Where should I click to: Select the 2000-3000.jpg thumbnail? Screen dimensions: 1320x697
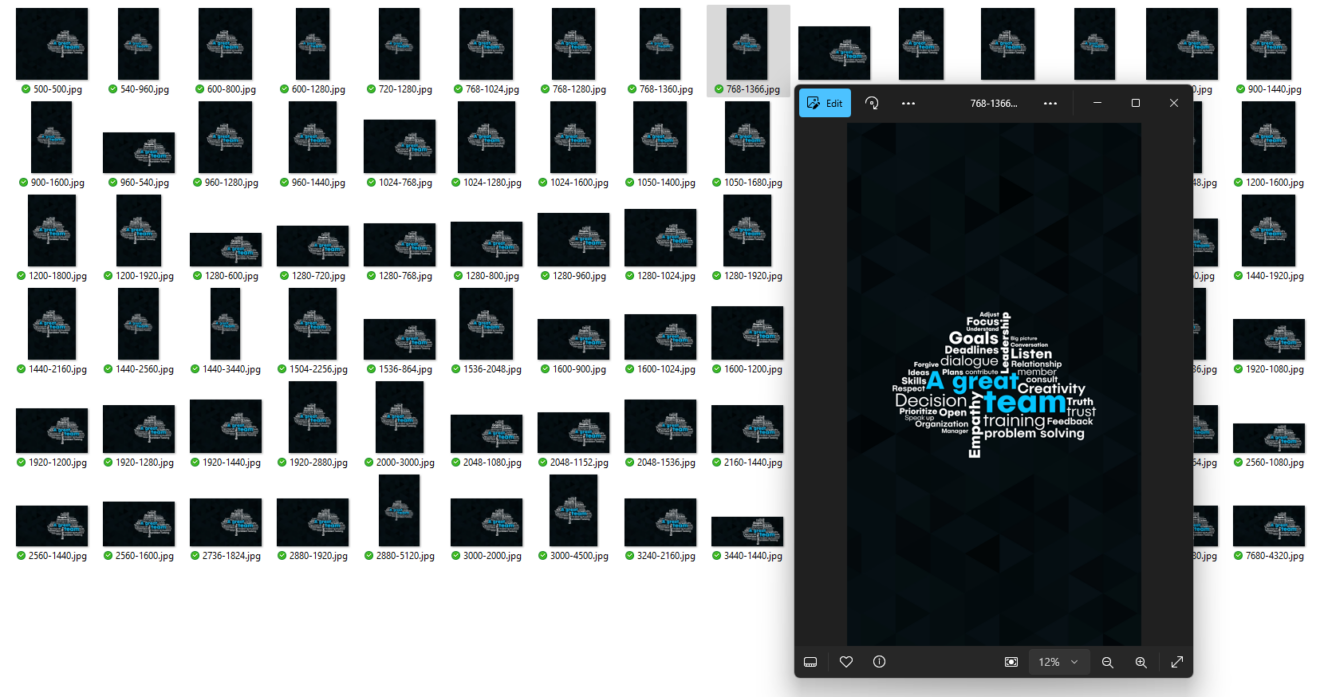point(400,418)
